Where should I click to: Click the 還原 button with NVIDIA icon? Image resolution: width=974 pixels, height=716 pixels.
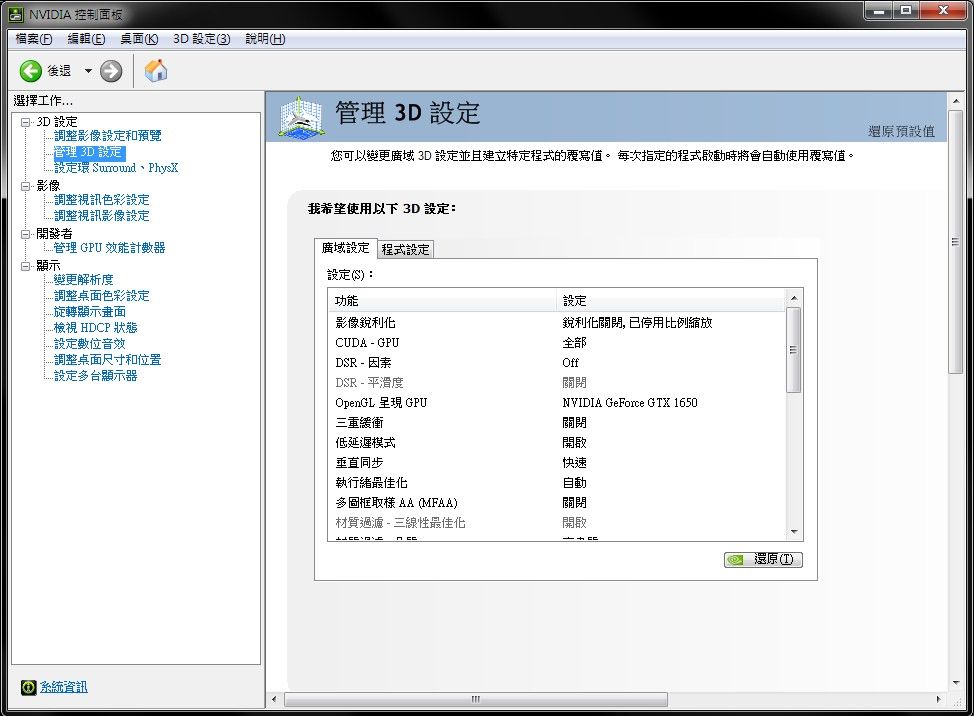763,560
